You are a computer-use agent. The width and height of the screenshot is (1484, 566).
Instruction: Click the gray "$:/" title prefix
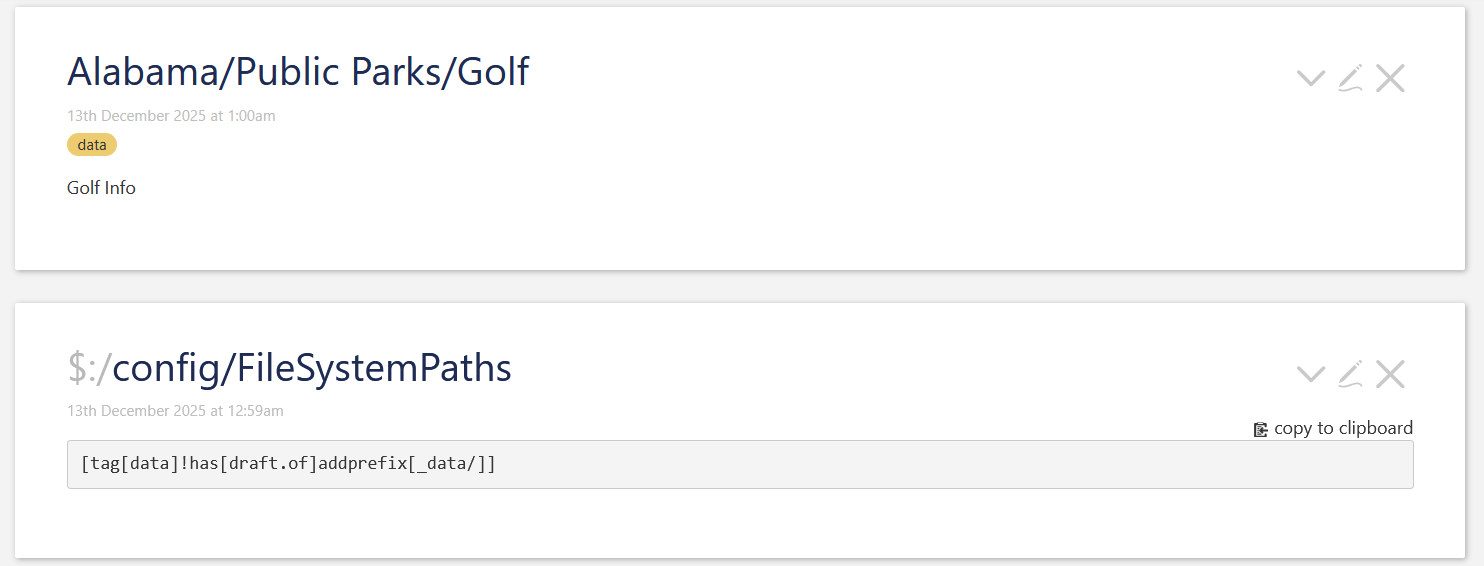(x=88, y=368)
